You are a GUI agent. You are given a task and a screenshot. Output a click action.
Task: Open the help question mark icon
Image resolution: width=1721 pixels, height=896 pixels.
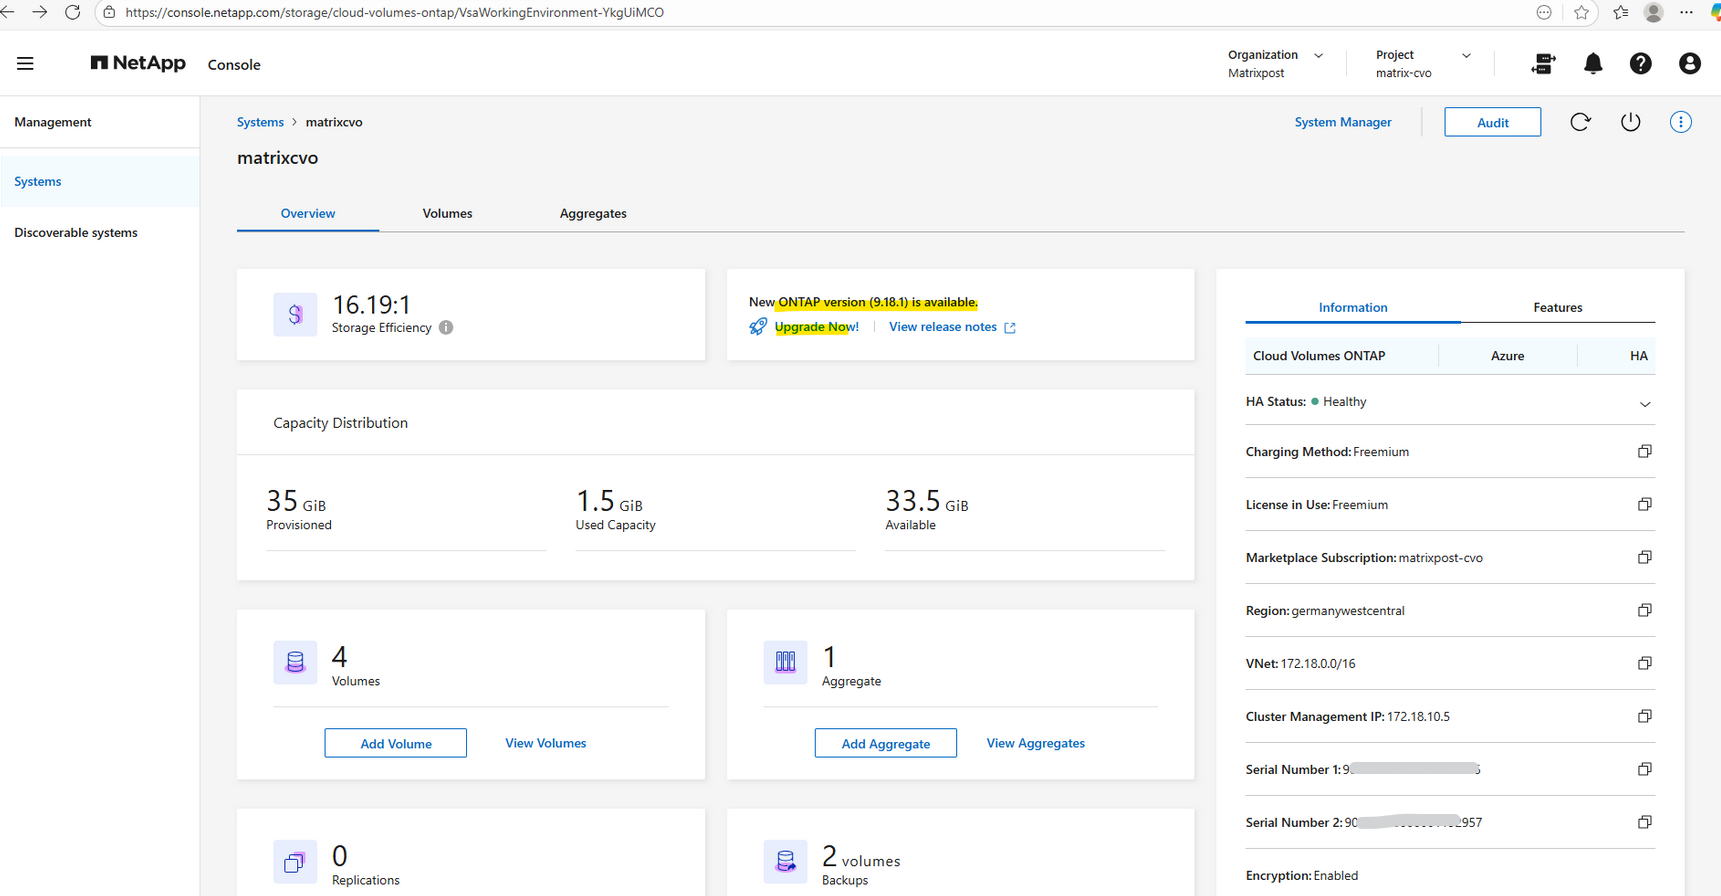pyautogui.click(x=1640, y=64)
